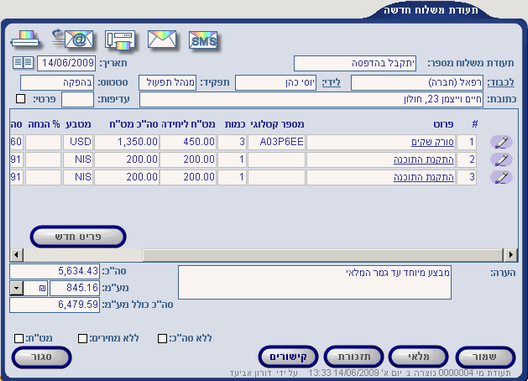Click total including VAT field 6,479.59

click(x=55, y=305)
